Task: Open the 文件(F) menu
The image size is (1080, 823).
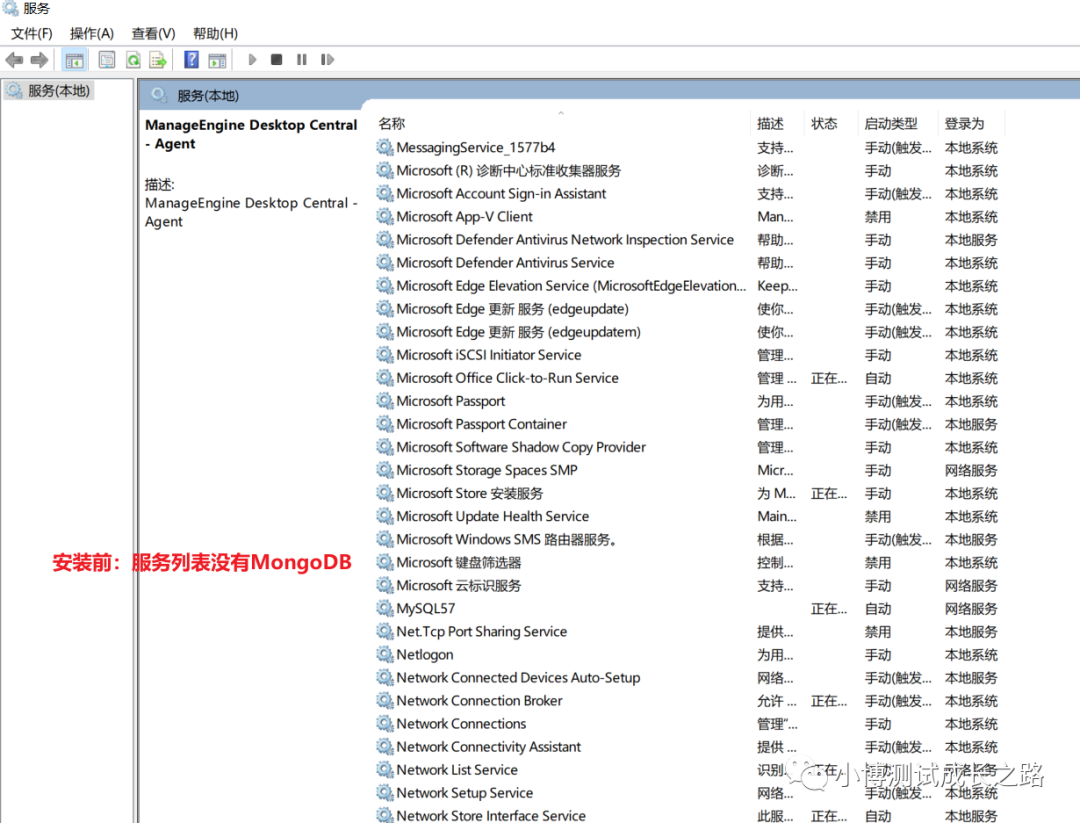Action: (x=32, y=33)
